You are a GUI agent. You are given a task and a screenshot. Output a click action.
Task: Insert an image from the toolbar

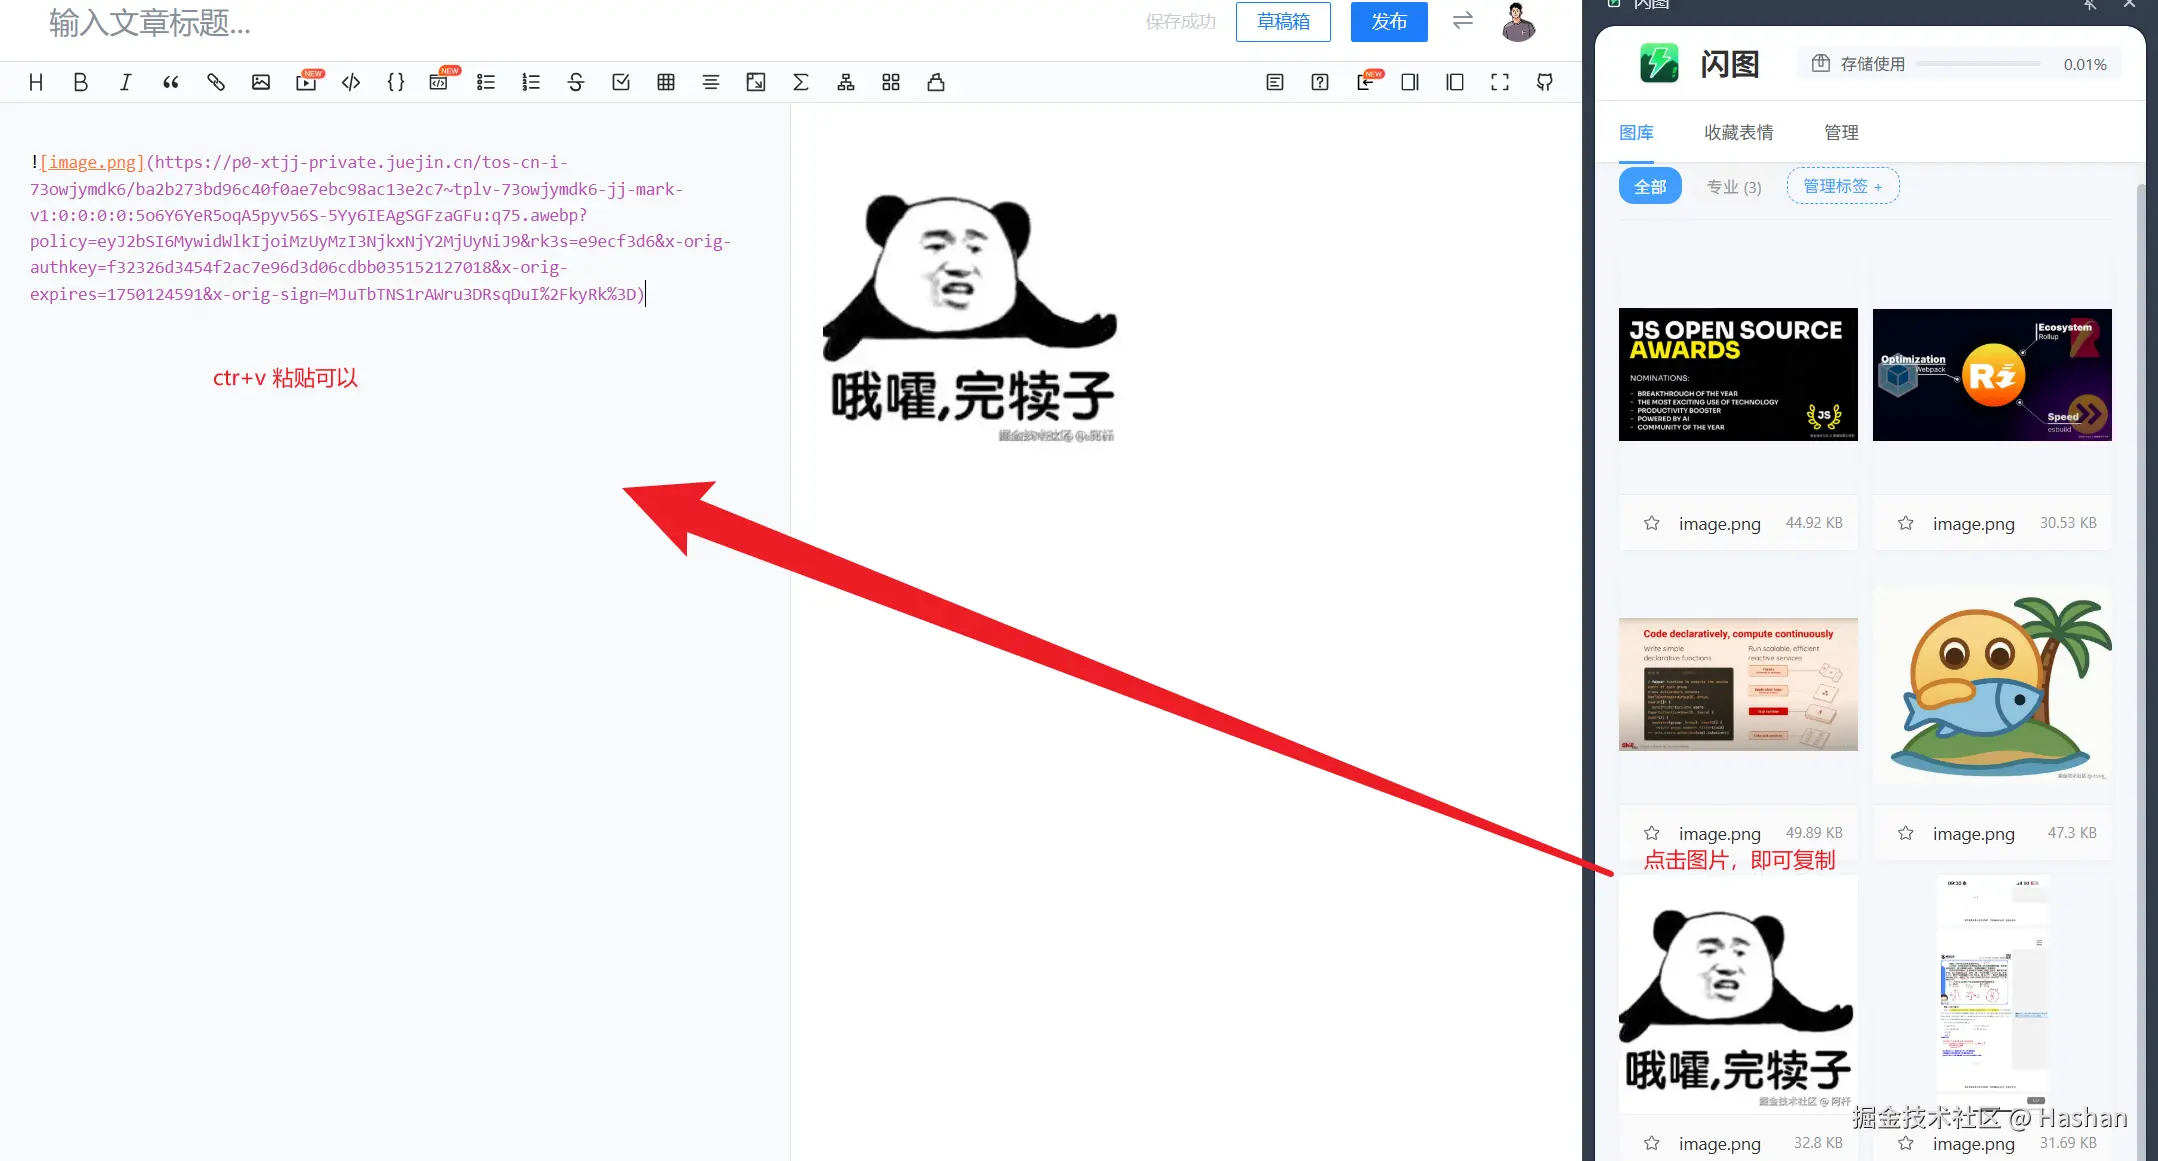pos(261,82)
